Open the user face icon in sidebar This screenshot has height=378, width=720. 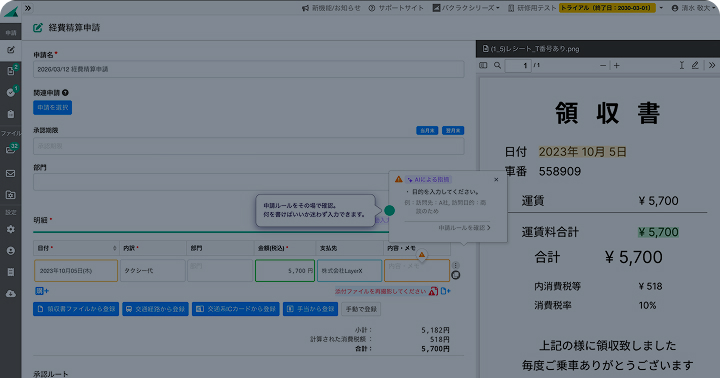pos(11,251)
